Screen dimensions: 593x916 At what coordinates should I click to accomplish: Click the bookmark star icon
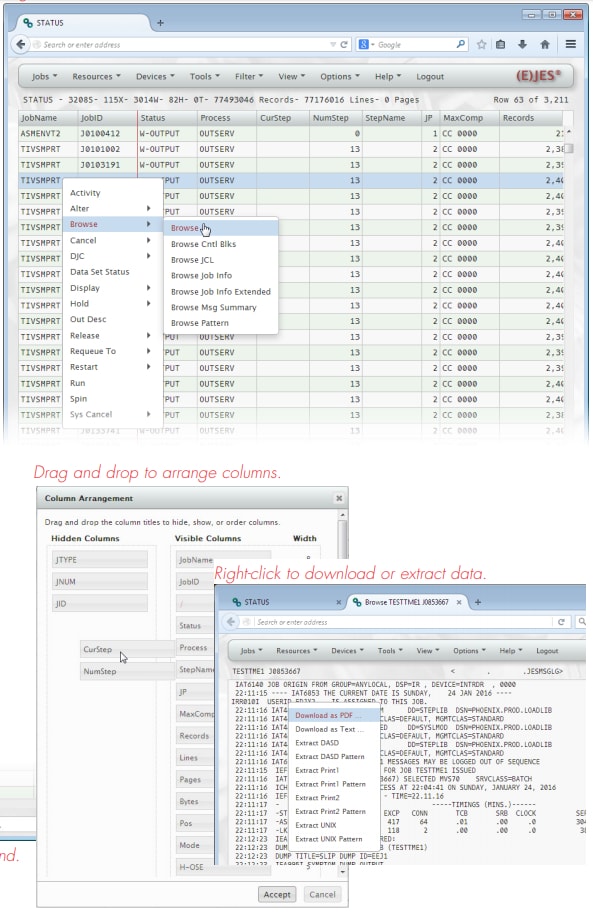click(481, 44)
